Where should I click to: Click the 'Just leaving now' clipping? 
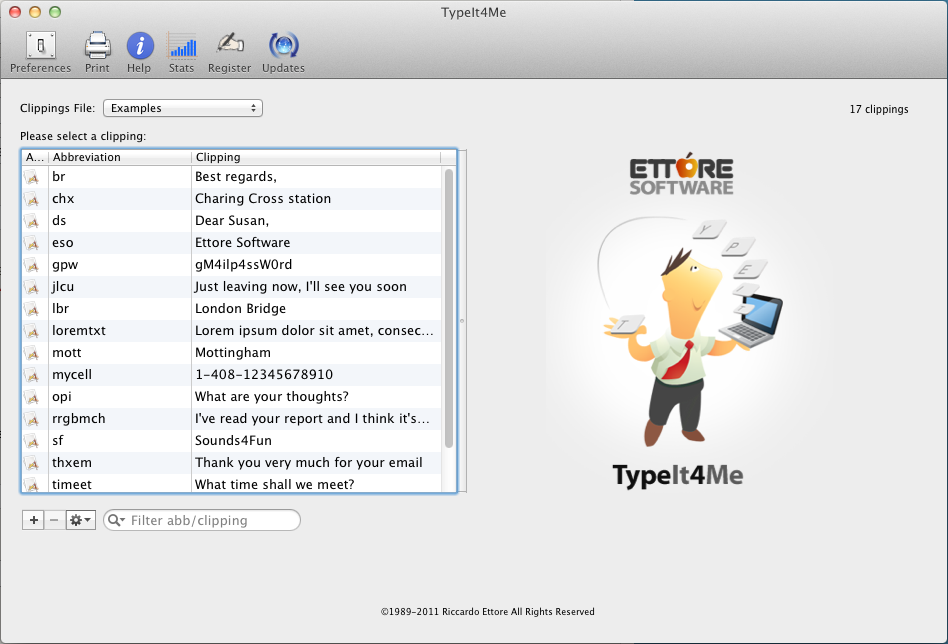pyautogui.click(x=300, y=287)
